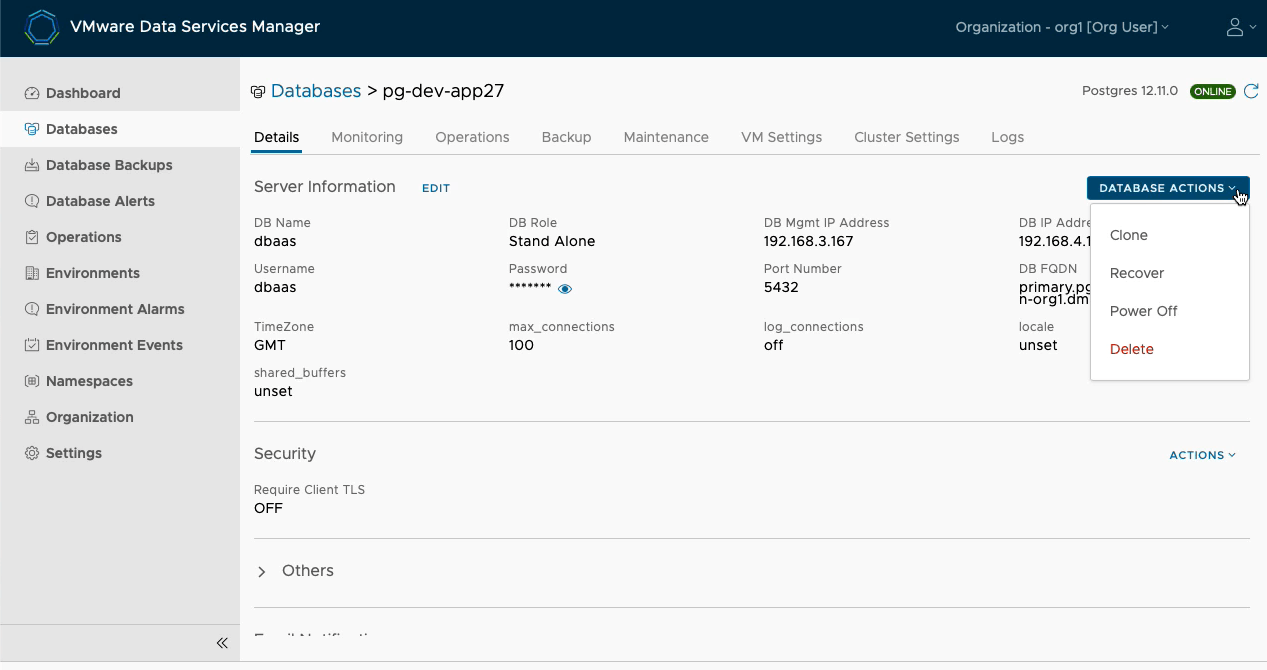
Task: Click the Require Client TLS OFF value
Action: 268,508
